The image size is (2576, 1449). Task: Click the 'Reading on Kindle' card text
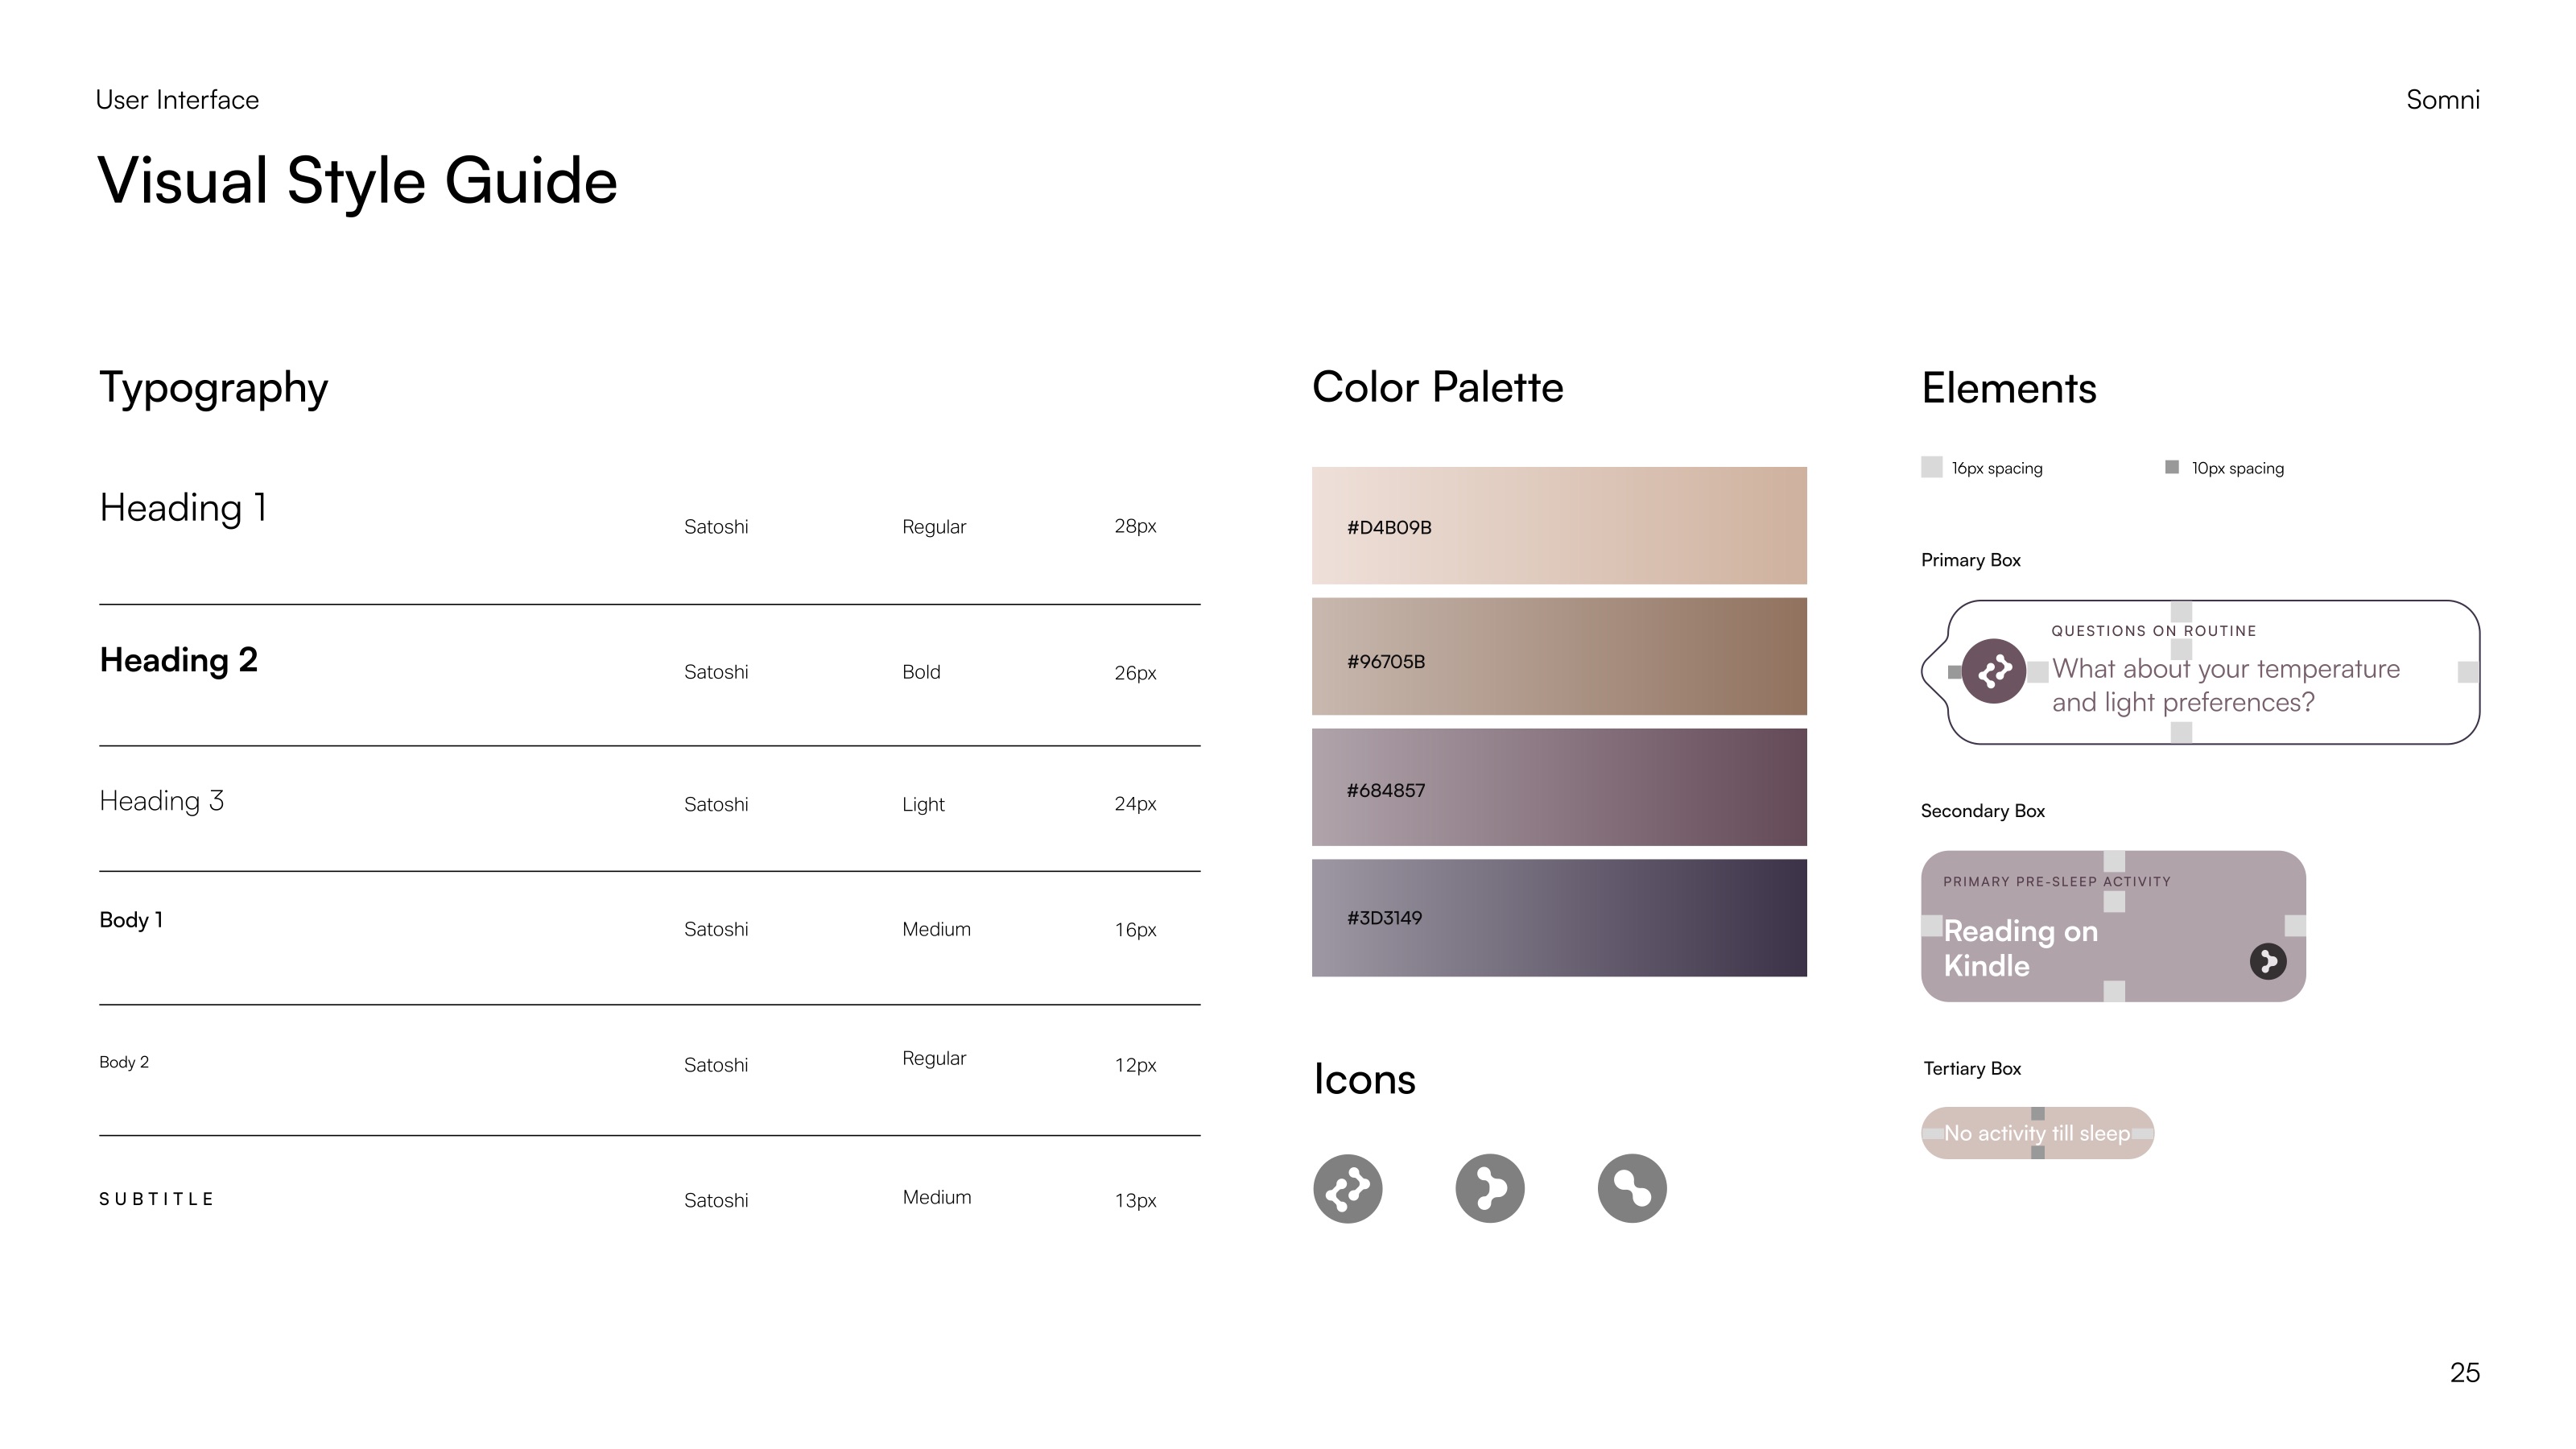2020,948
